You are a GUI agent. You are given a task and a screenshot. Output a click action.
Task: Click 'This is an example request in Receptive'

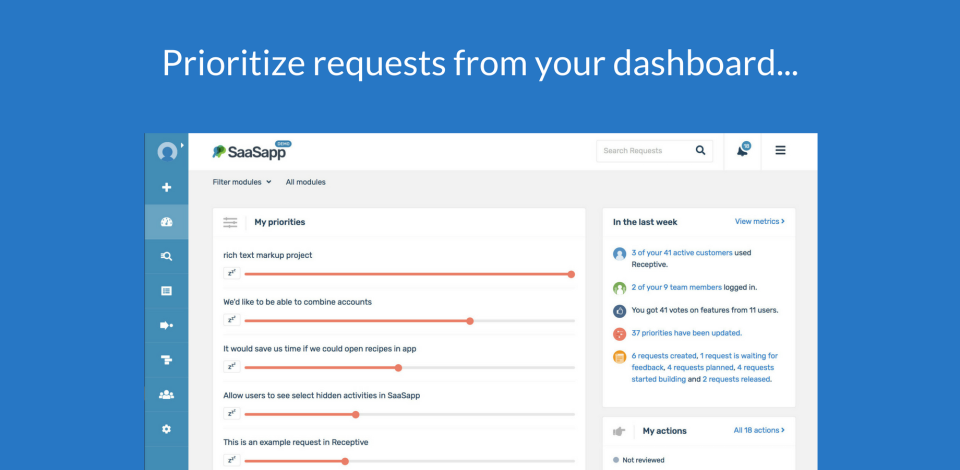(296, 442)
